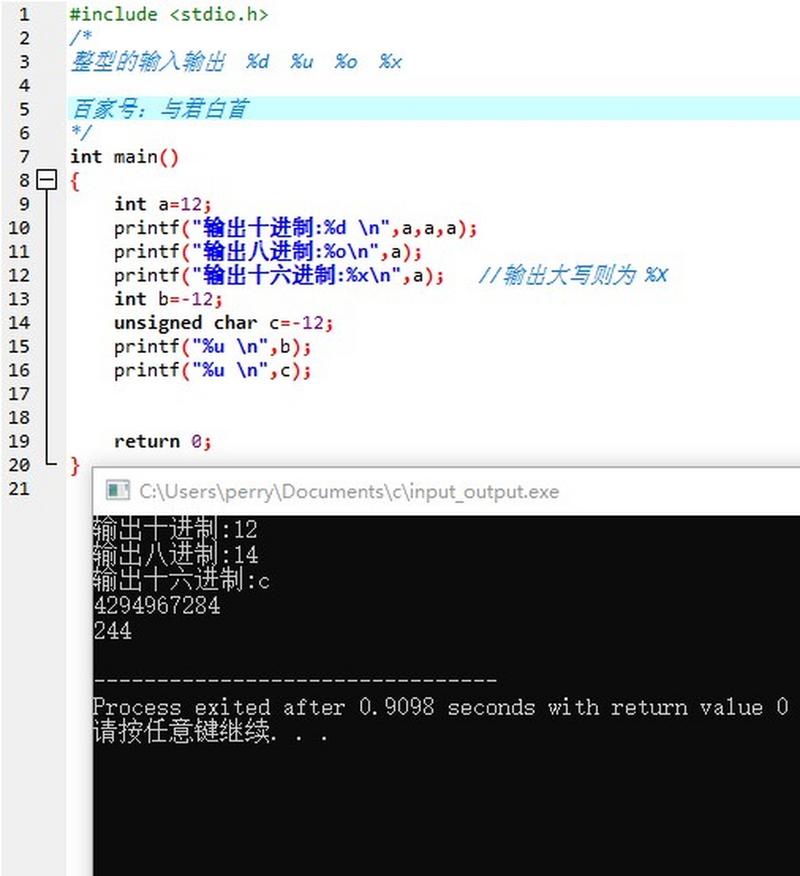Click line number 1 in gutter

[x=24, y=15]
